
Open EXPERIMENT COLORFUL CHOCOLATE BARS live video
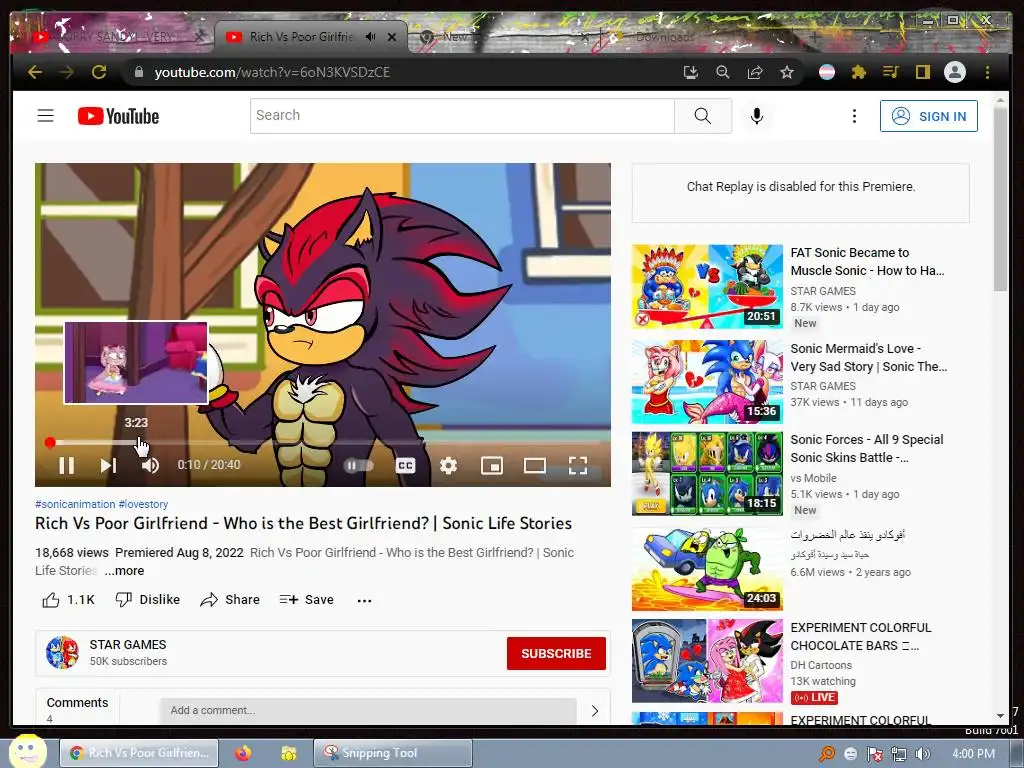[x=707, y=661]
